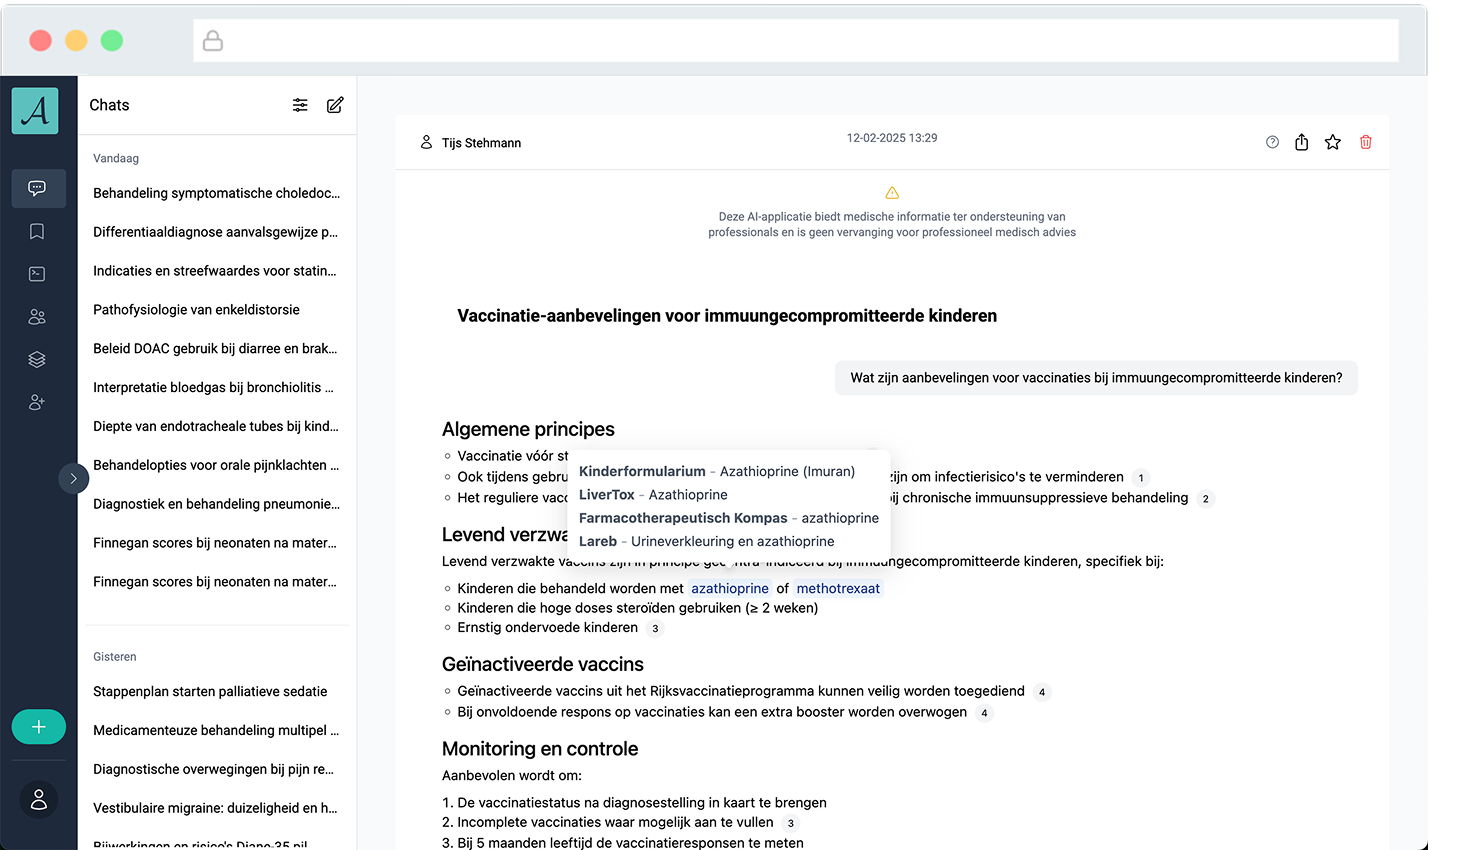This screenshot has height=850, width=1470.
Task: Select Kinderformularium Azathioprine source in popup
Action: pyautogui.click(x=716, y=471)
